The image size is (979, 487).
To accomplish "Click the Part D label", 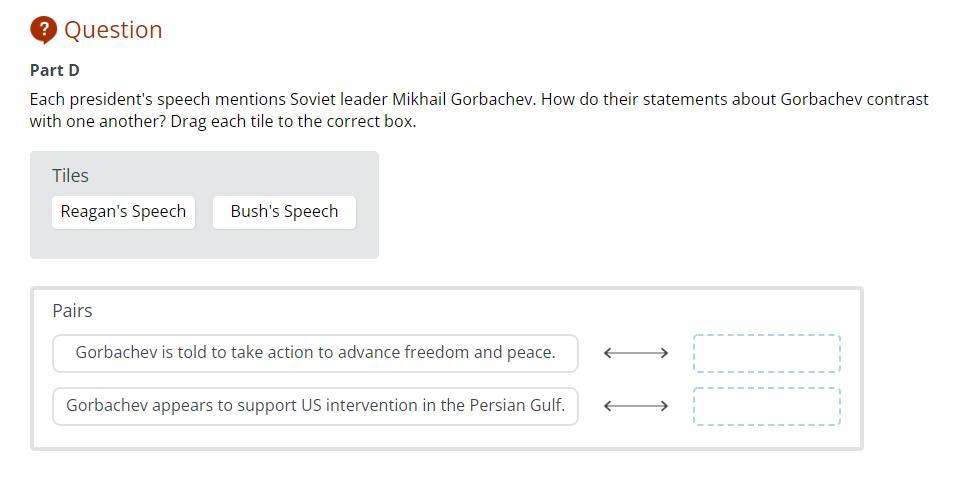I will click(55, 70).
